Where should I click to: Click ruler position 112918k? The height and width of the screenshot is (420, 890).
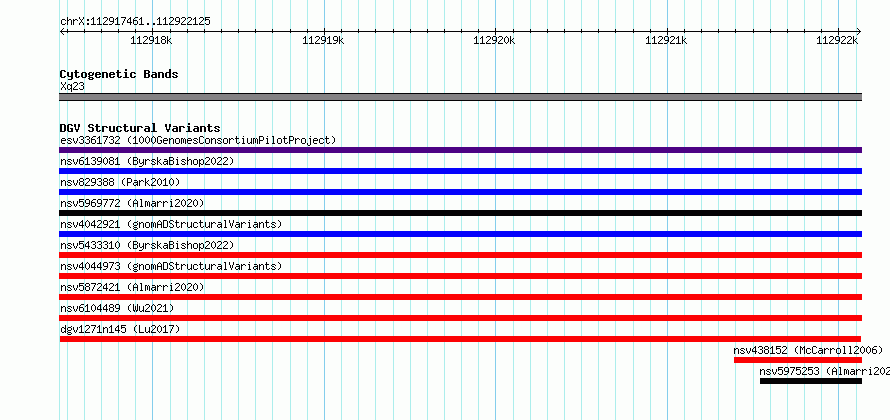(x=152, y=40)
